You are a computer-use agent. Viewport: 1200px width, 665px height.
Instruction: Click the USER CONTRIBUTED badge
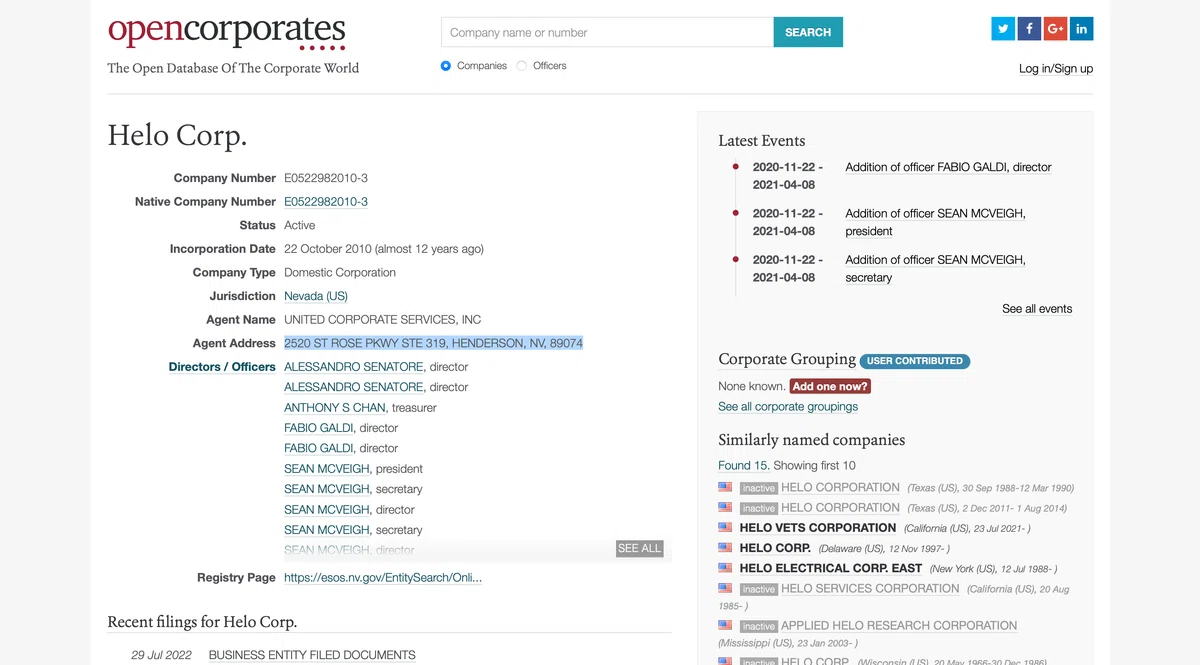point(915,361)
